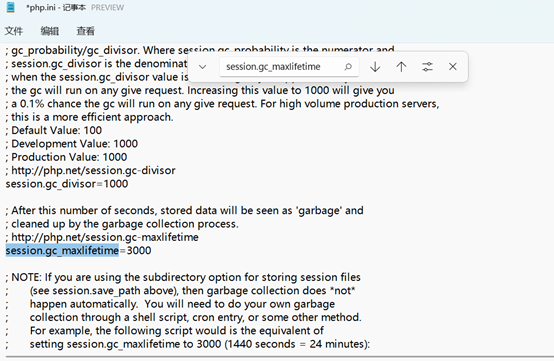
Task: Click the http://php.net/session.gc-maxlifetime URL text
Action: 105,237
